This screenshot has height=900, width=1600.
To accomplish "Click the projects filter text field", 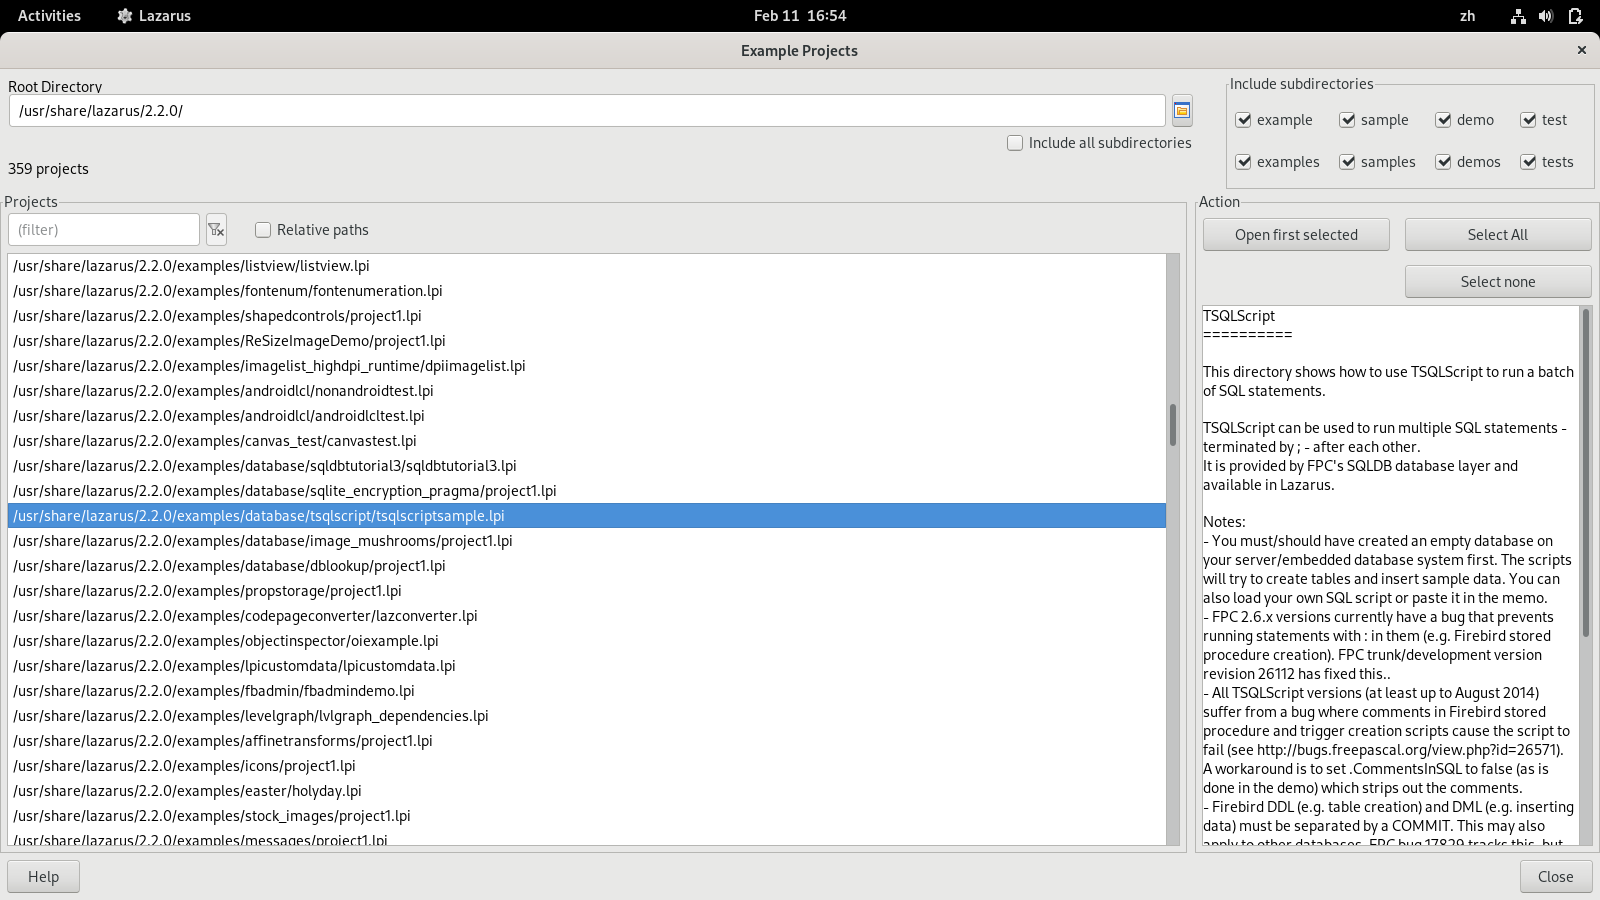I will click(104, 230).
